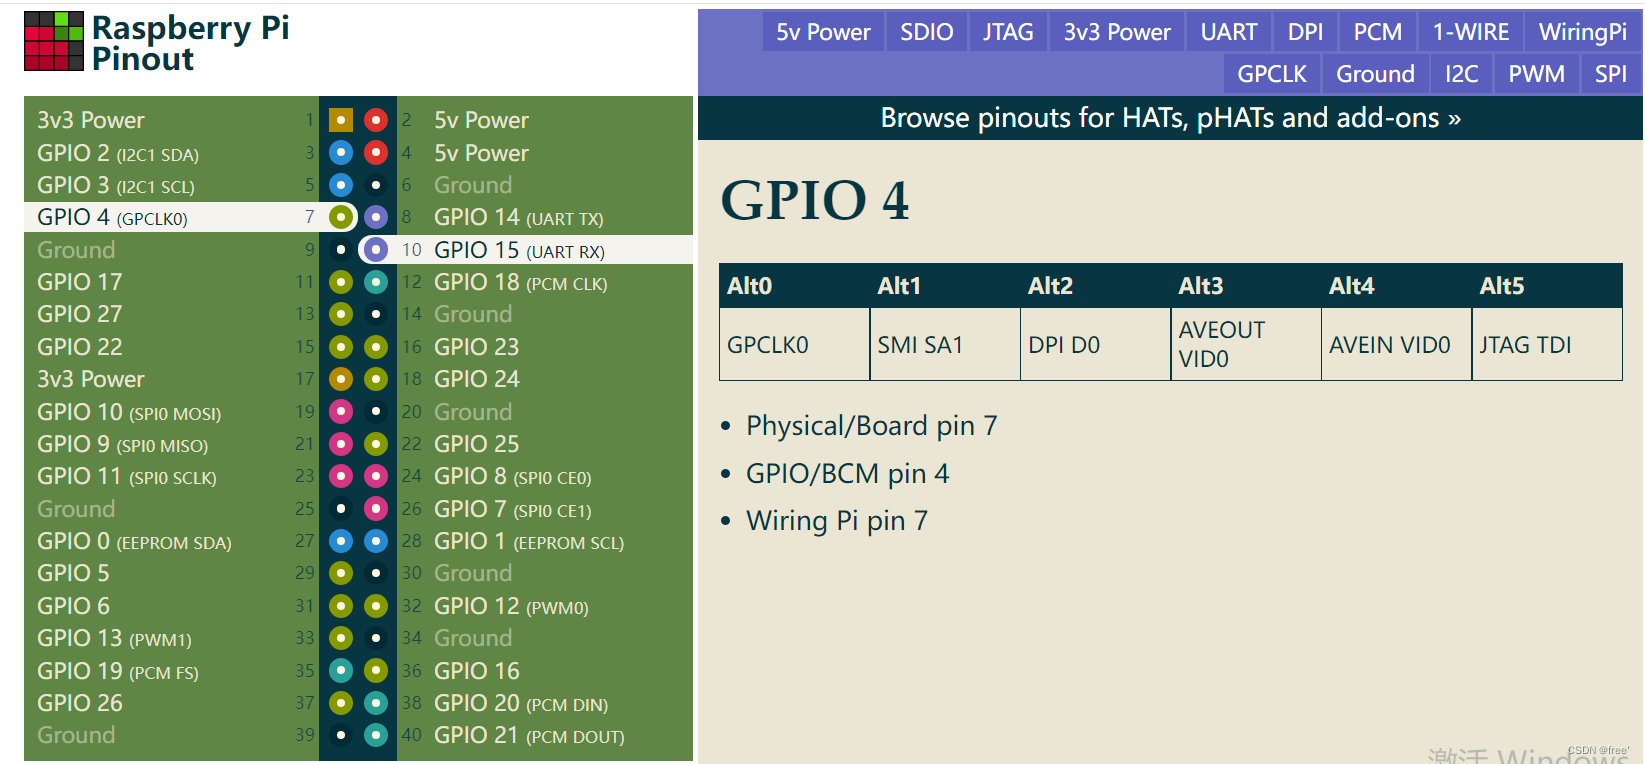
Task: Select the olive pin 11 GPIO 17 dot
Action: click(x=341, y=282)
